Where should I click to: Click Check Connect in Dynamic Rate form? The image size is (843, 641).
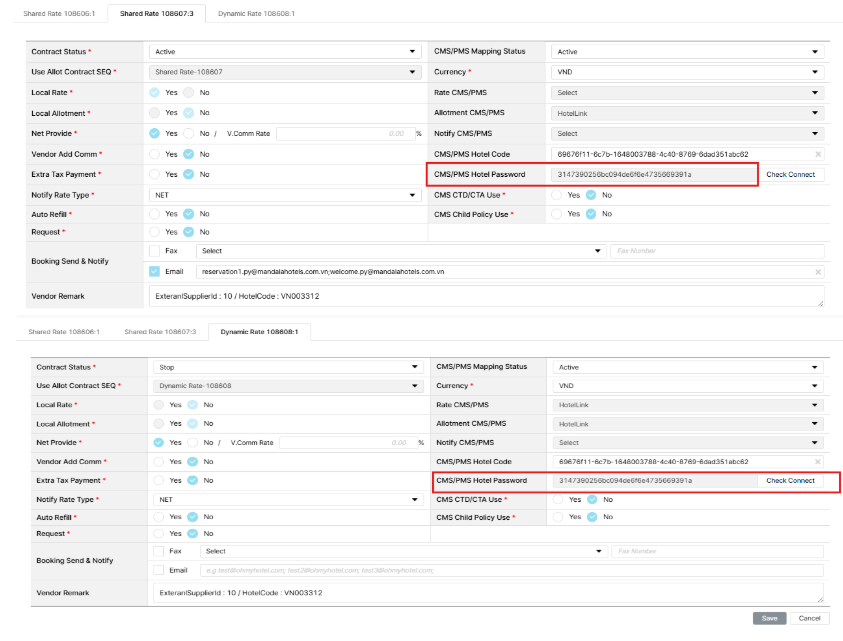tap(790, 481)
